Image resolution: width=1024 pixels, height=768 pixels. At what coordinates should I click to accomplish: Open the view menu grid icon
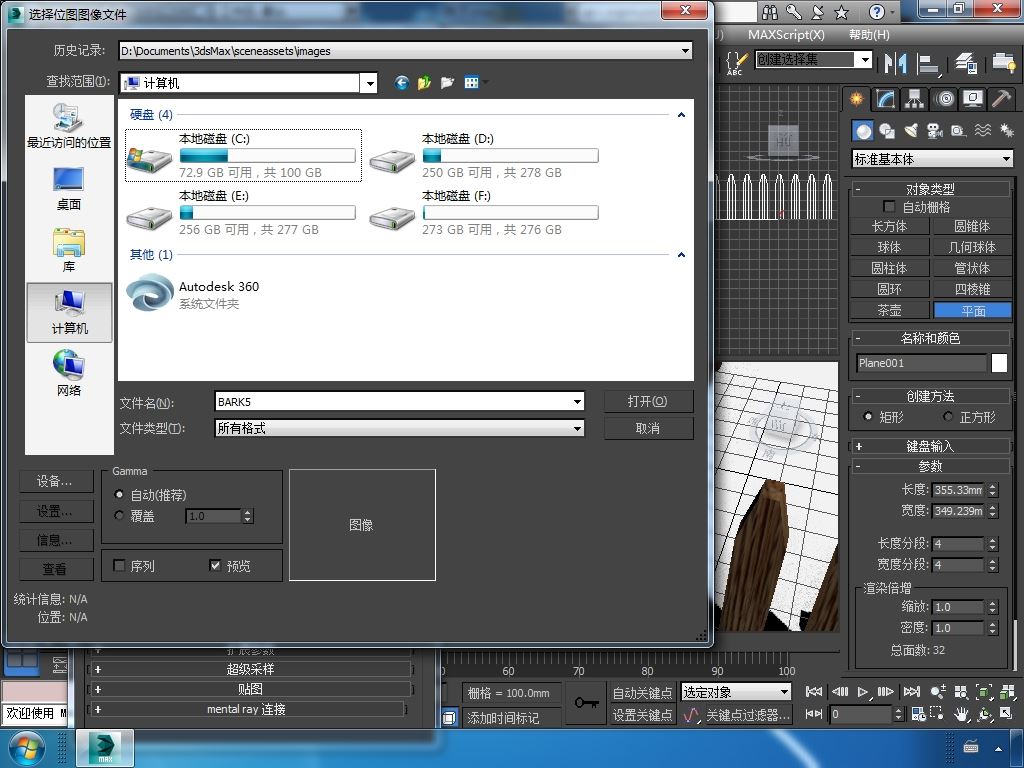click(472, 82)
